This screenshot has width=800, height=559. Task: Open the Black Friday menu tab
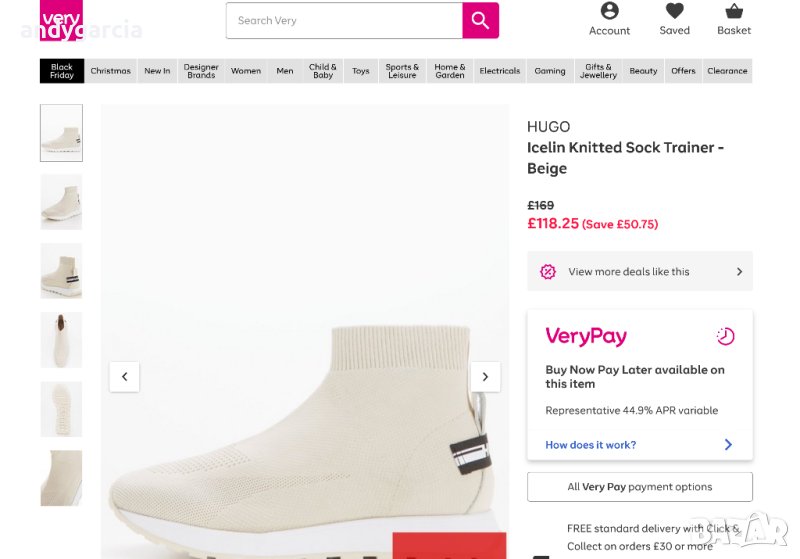click(62, 71)
